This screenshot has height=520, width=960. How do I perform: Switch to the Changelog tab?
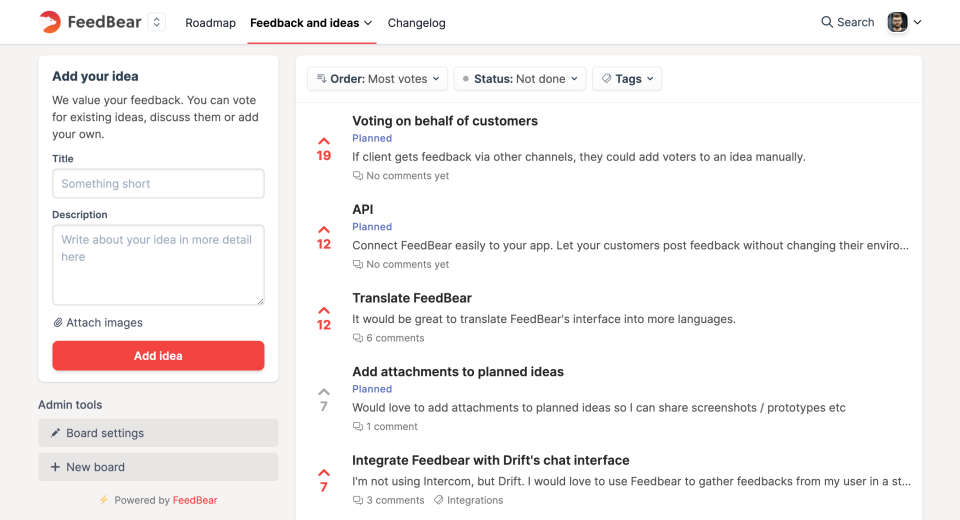coord(416,23)
